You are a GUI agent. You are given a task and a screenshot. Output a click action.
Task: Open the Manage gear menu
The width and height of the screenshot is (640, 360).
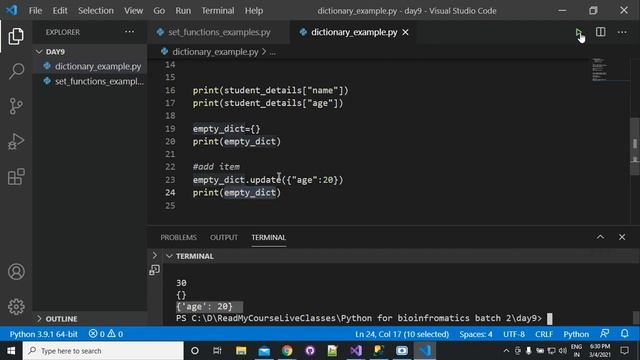[16, 307]
